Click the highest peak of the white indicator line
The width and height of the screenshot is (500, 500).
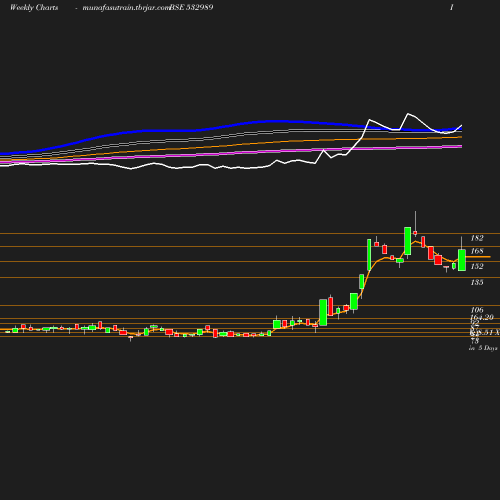(x=408, y=114)
